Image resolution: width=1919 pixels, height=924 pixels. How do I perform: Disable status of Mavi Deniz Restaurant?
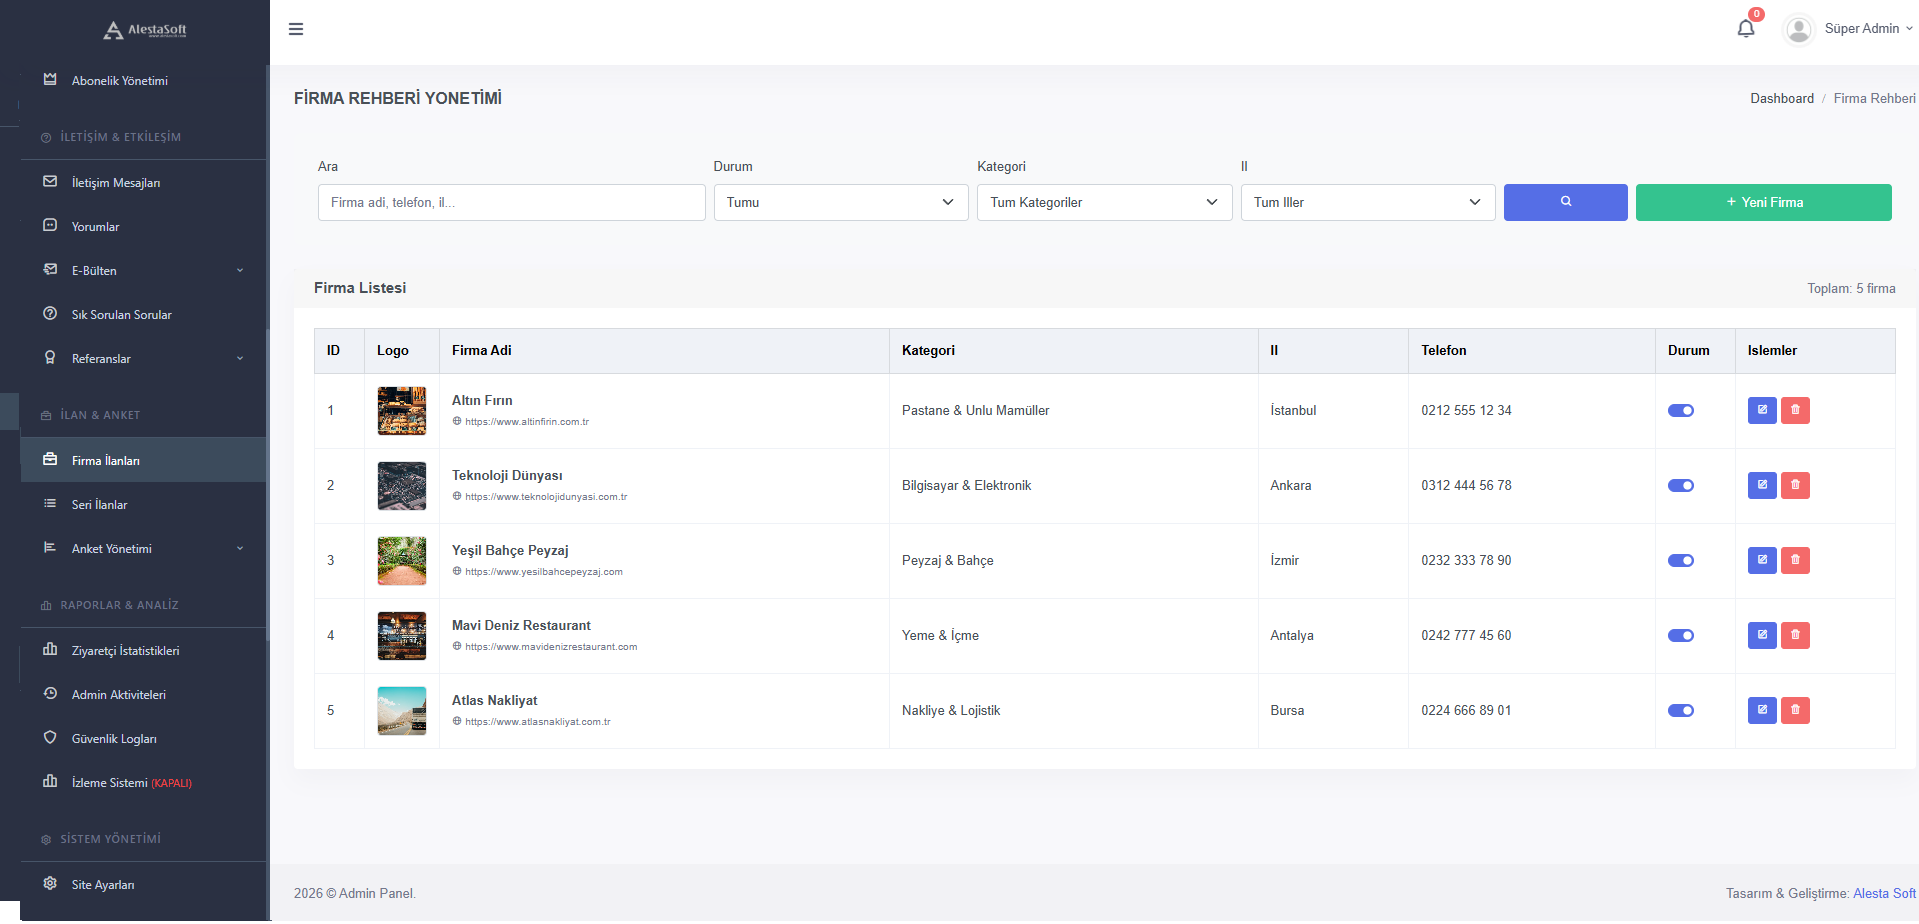pyautogui.click(x=1680, y=635)
